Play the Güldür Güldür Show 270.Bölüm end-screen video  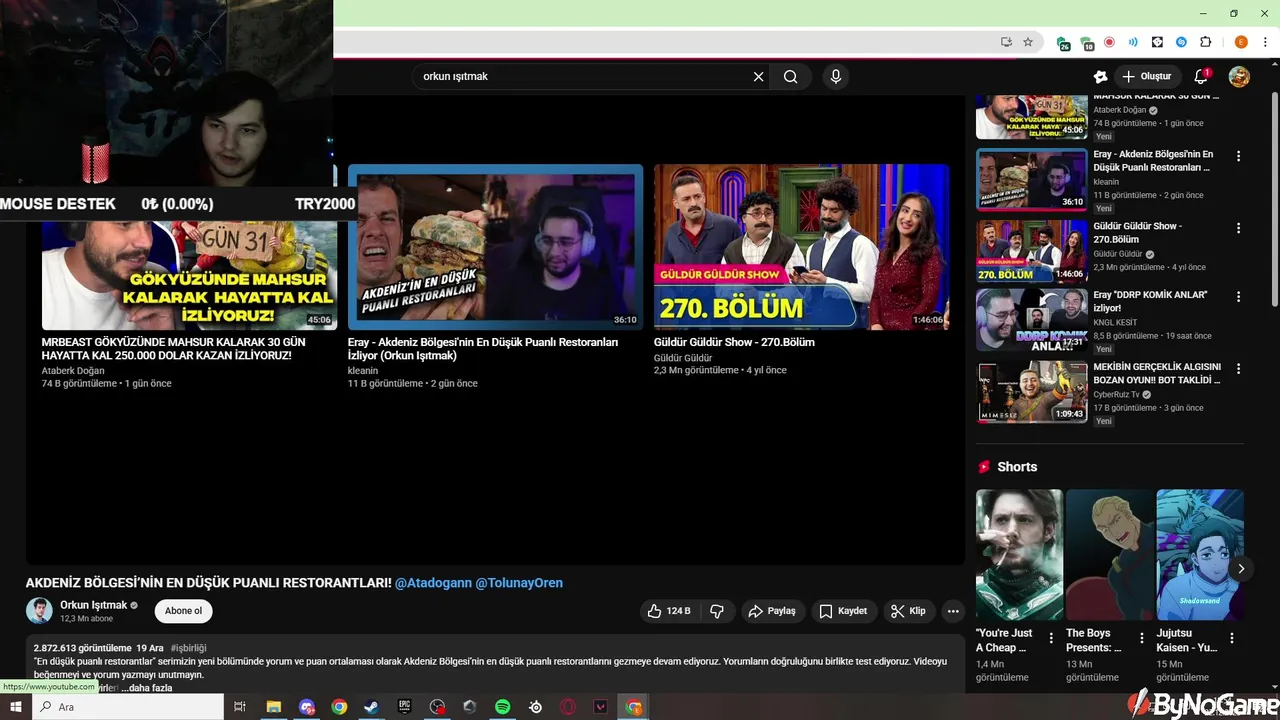801,247
